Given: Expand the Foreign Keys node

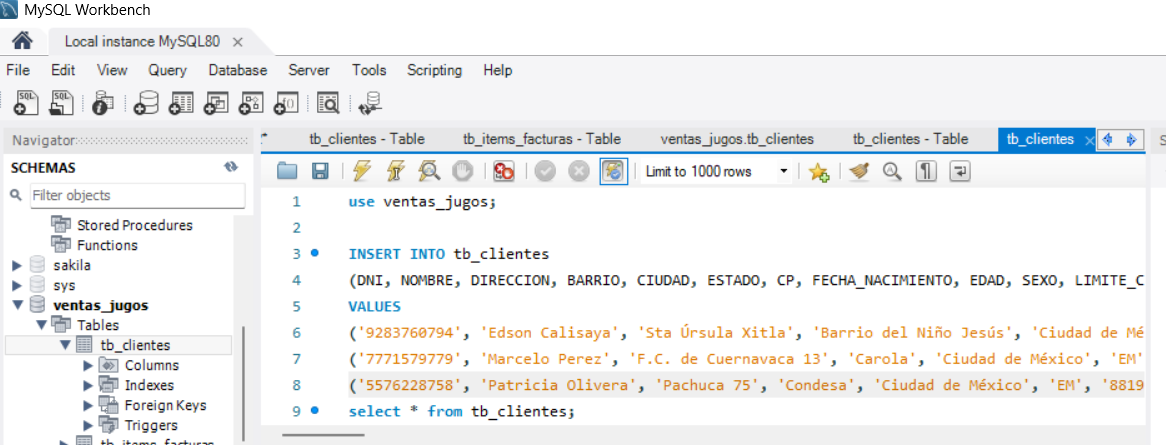Looking at the screenshot, I should pos(88,406).
